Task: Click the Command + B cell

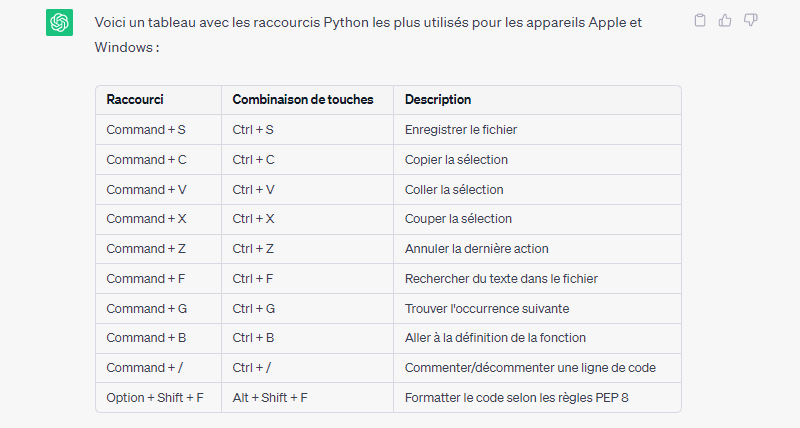Action: point(146,338)
